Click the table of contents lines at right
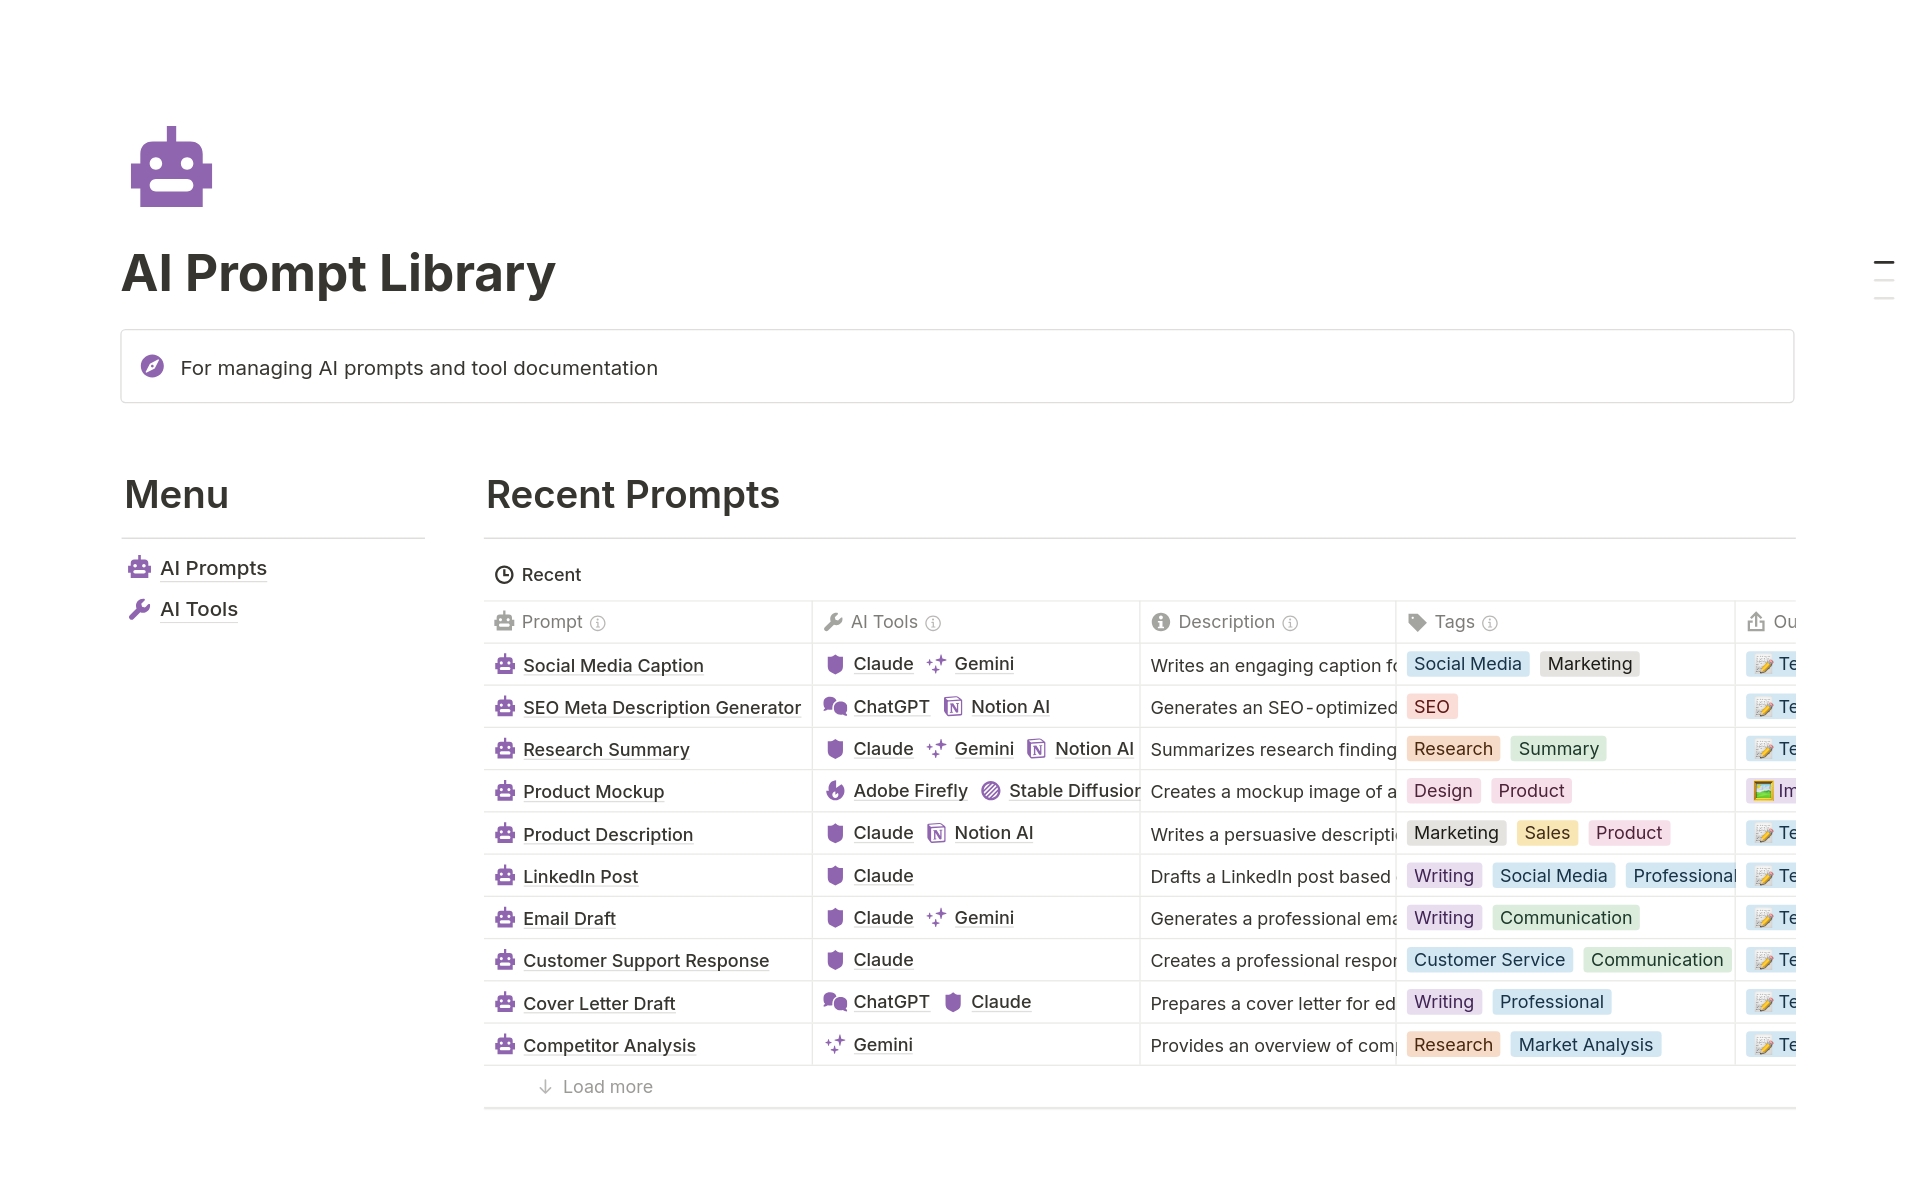The image size is (1920, 1199). (x=1883, y=280)
